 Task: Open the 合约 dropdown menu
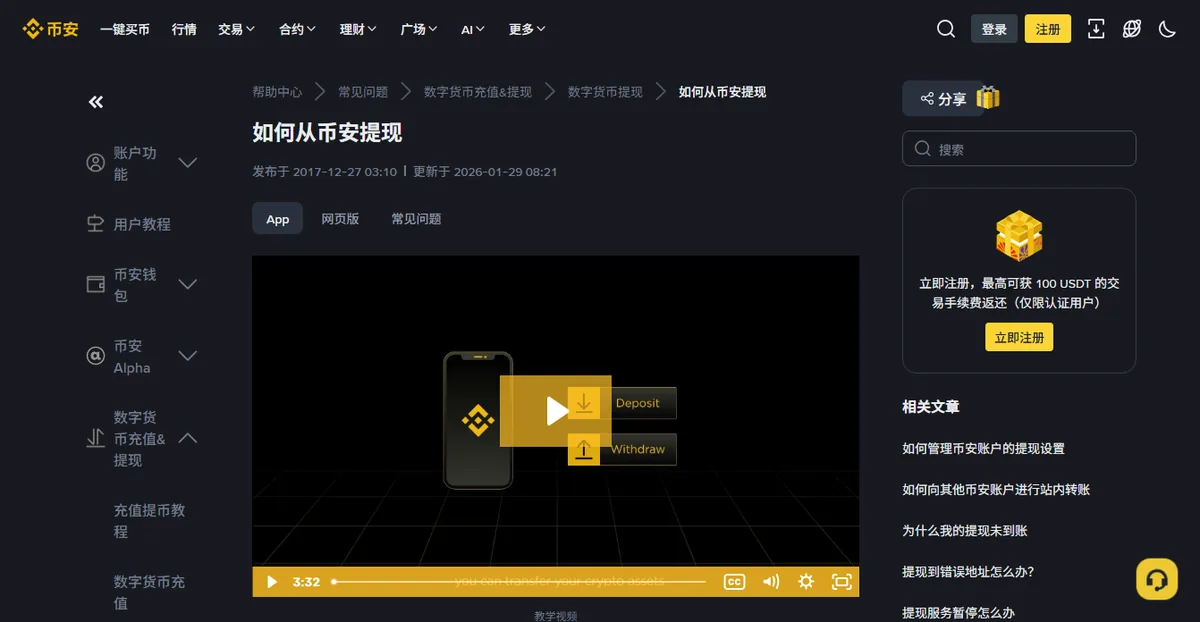(298, 29)
